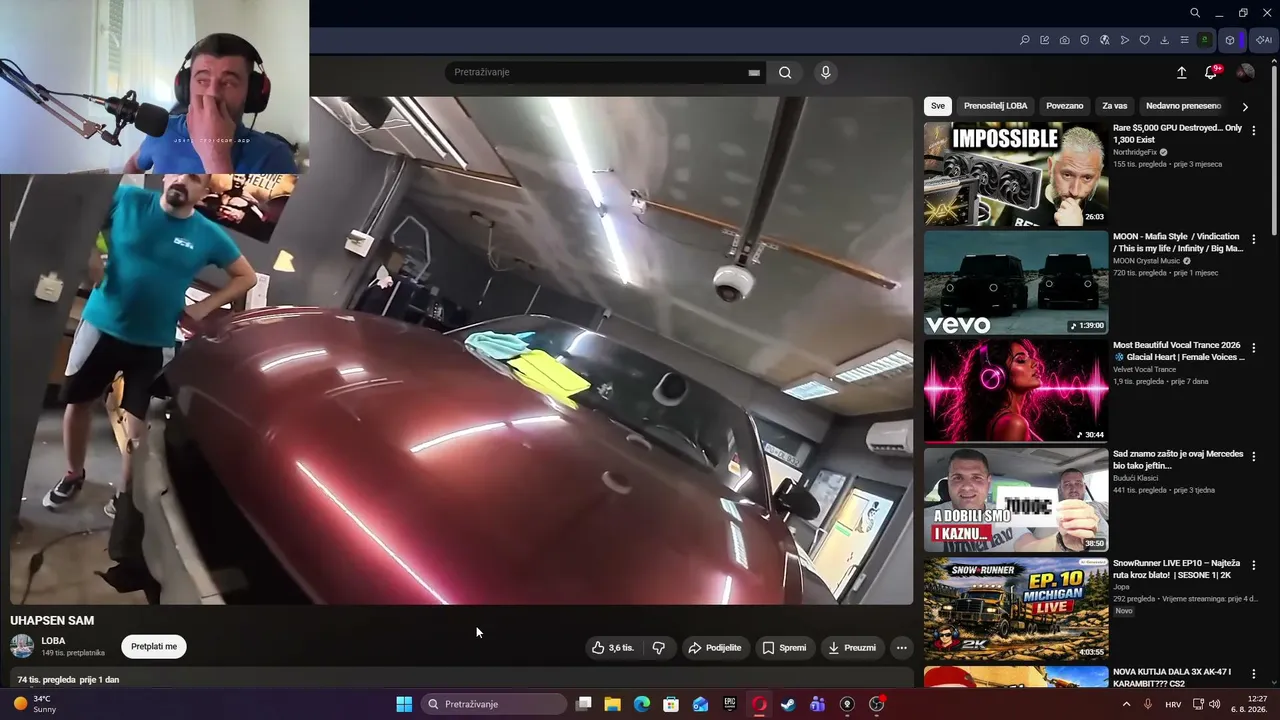Save video with the Spremi button
The height and width of the screenshot is (720, 1280).
(x=785, y=648)
